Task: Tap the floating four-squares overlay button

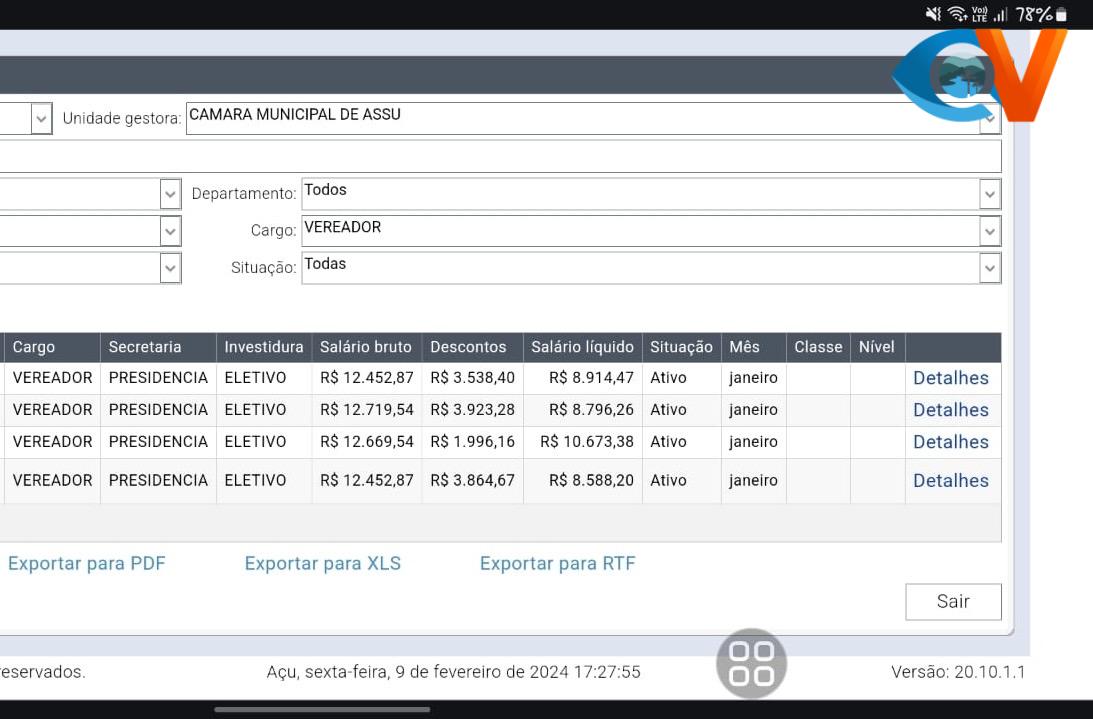Action: [751, 663]
